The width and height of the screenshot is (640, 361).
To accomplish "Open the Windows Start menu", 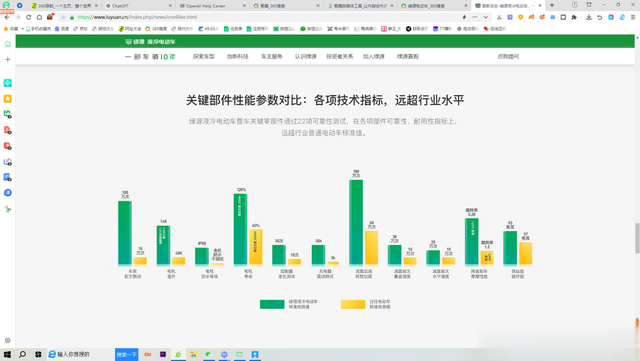I will point(7,354).
